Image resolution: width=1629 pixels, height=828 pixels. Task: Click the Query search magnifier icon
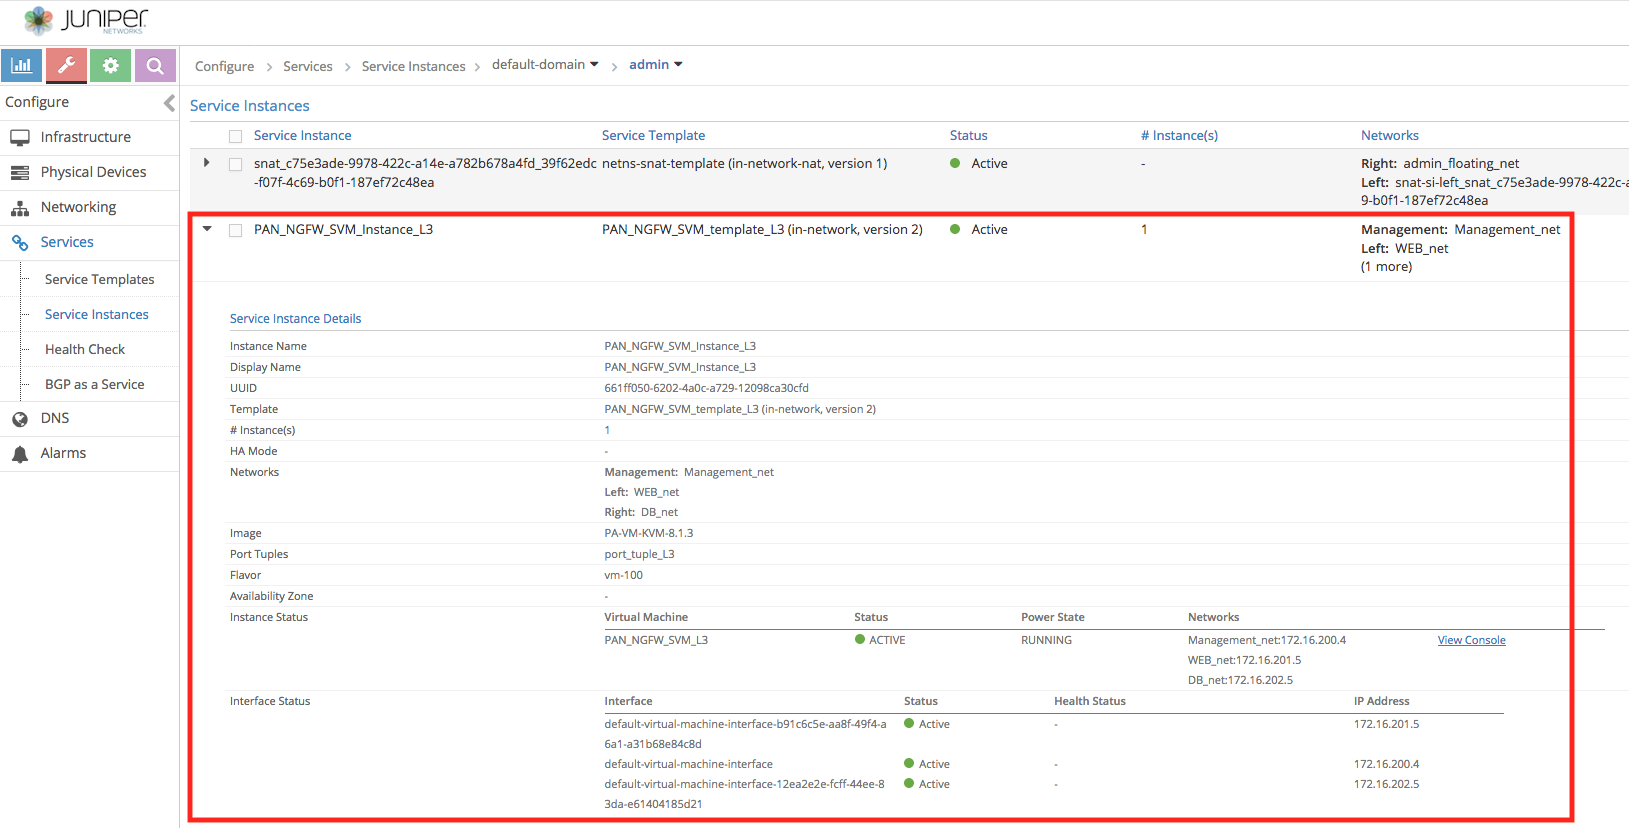[x=155, y=66]
